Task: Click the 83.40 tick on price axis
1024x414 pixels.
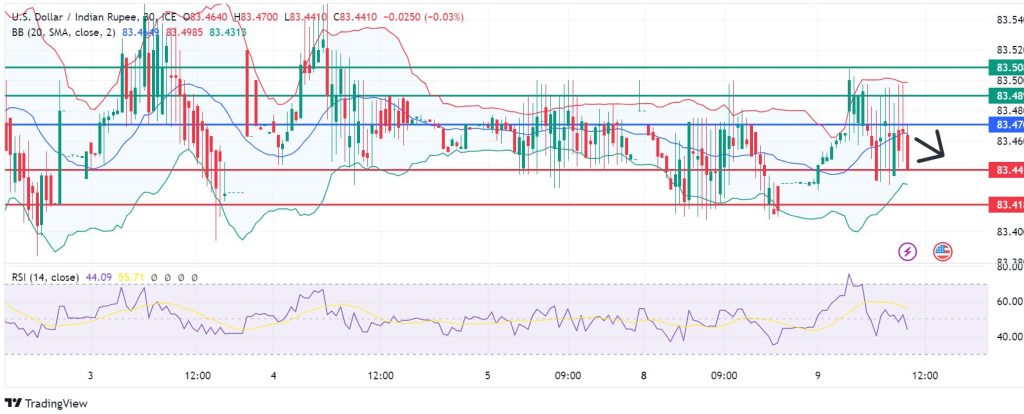Action: [x=1009, y=232]
